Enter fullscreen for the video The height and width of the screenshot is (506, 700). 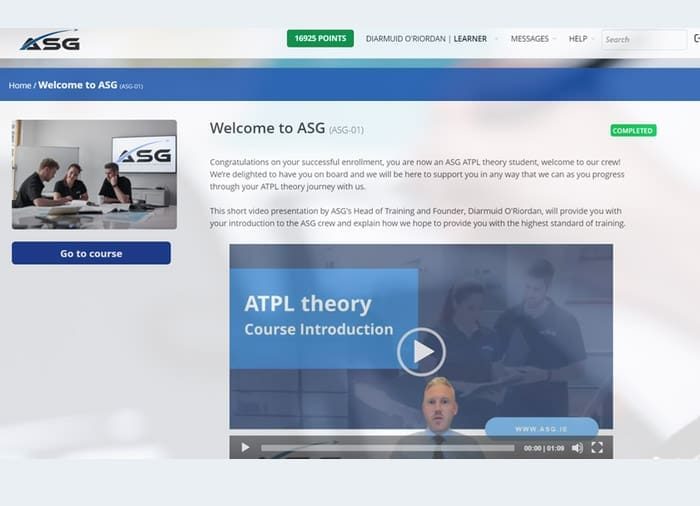[597, 447]
